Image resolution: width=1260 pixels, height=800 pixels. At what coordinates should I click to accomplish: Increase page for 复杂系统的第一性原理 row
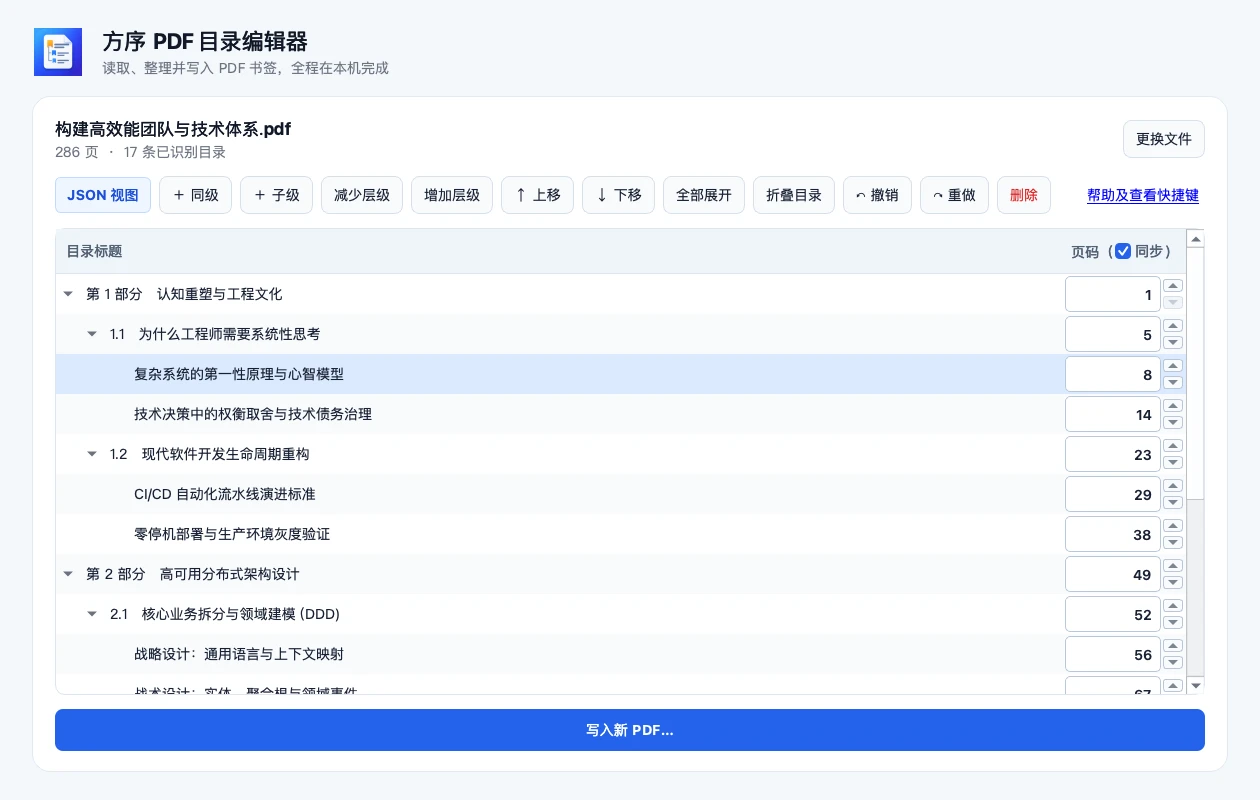pos(1174,366)
